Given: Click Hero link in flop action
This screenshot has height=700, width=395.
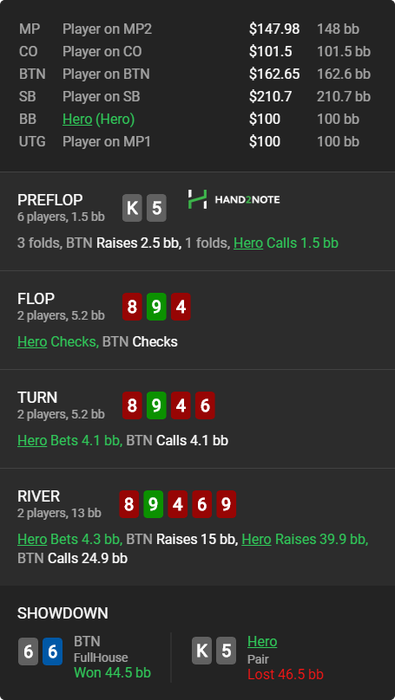Looking at the screenshot, I should pos(32,342).
